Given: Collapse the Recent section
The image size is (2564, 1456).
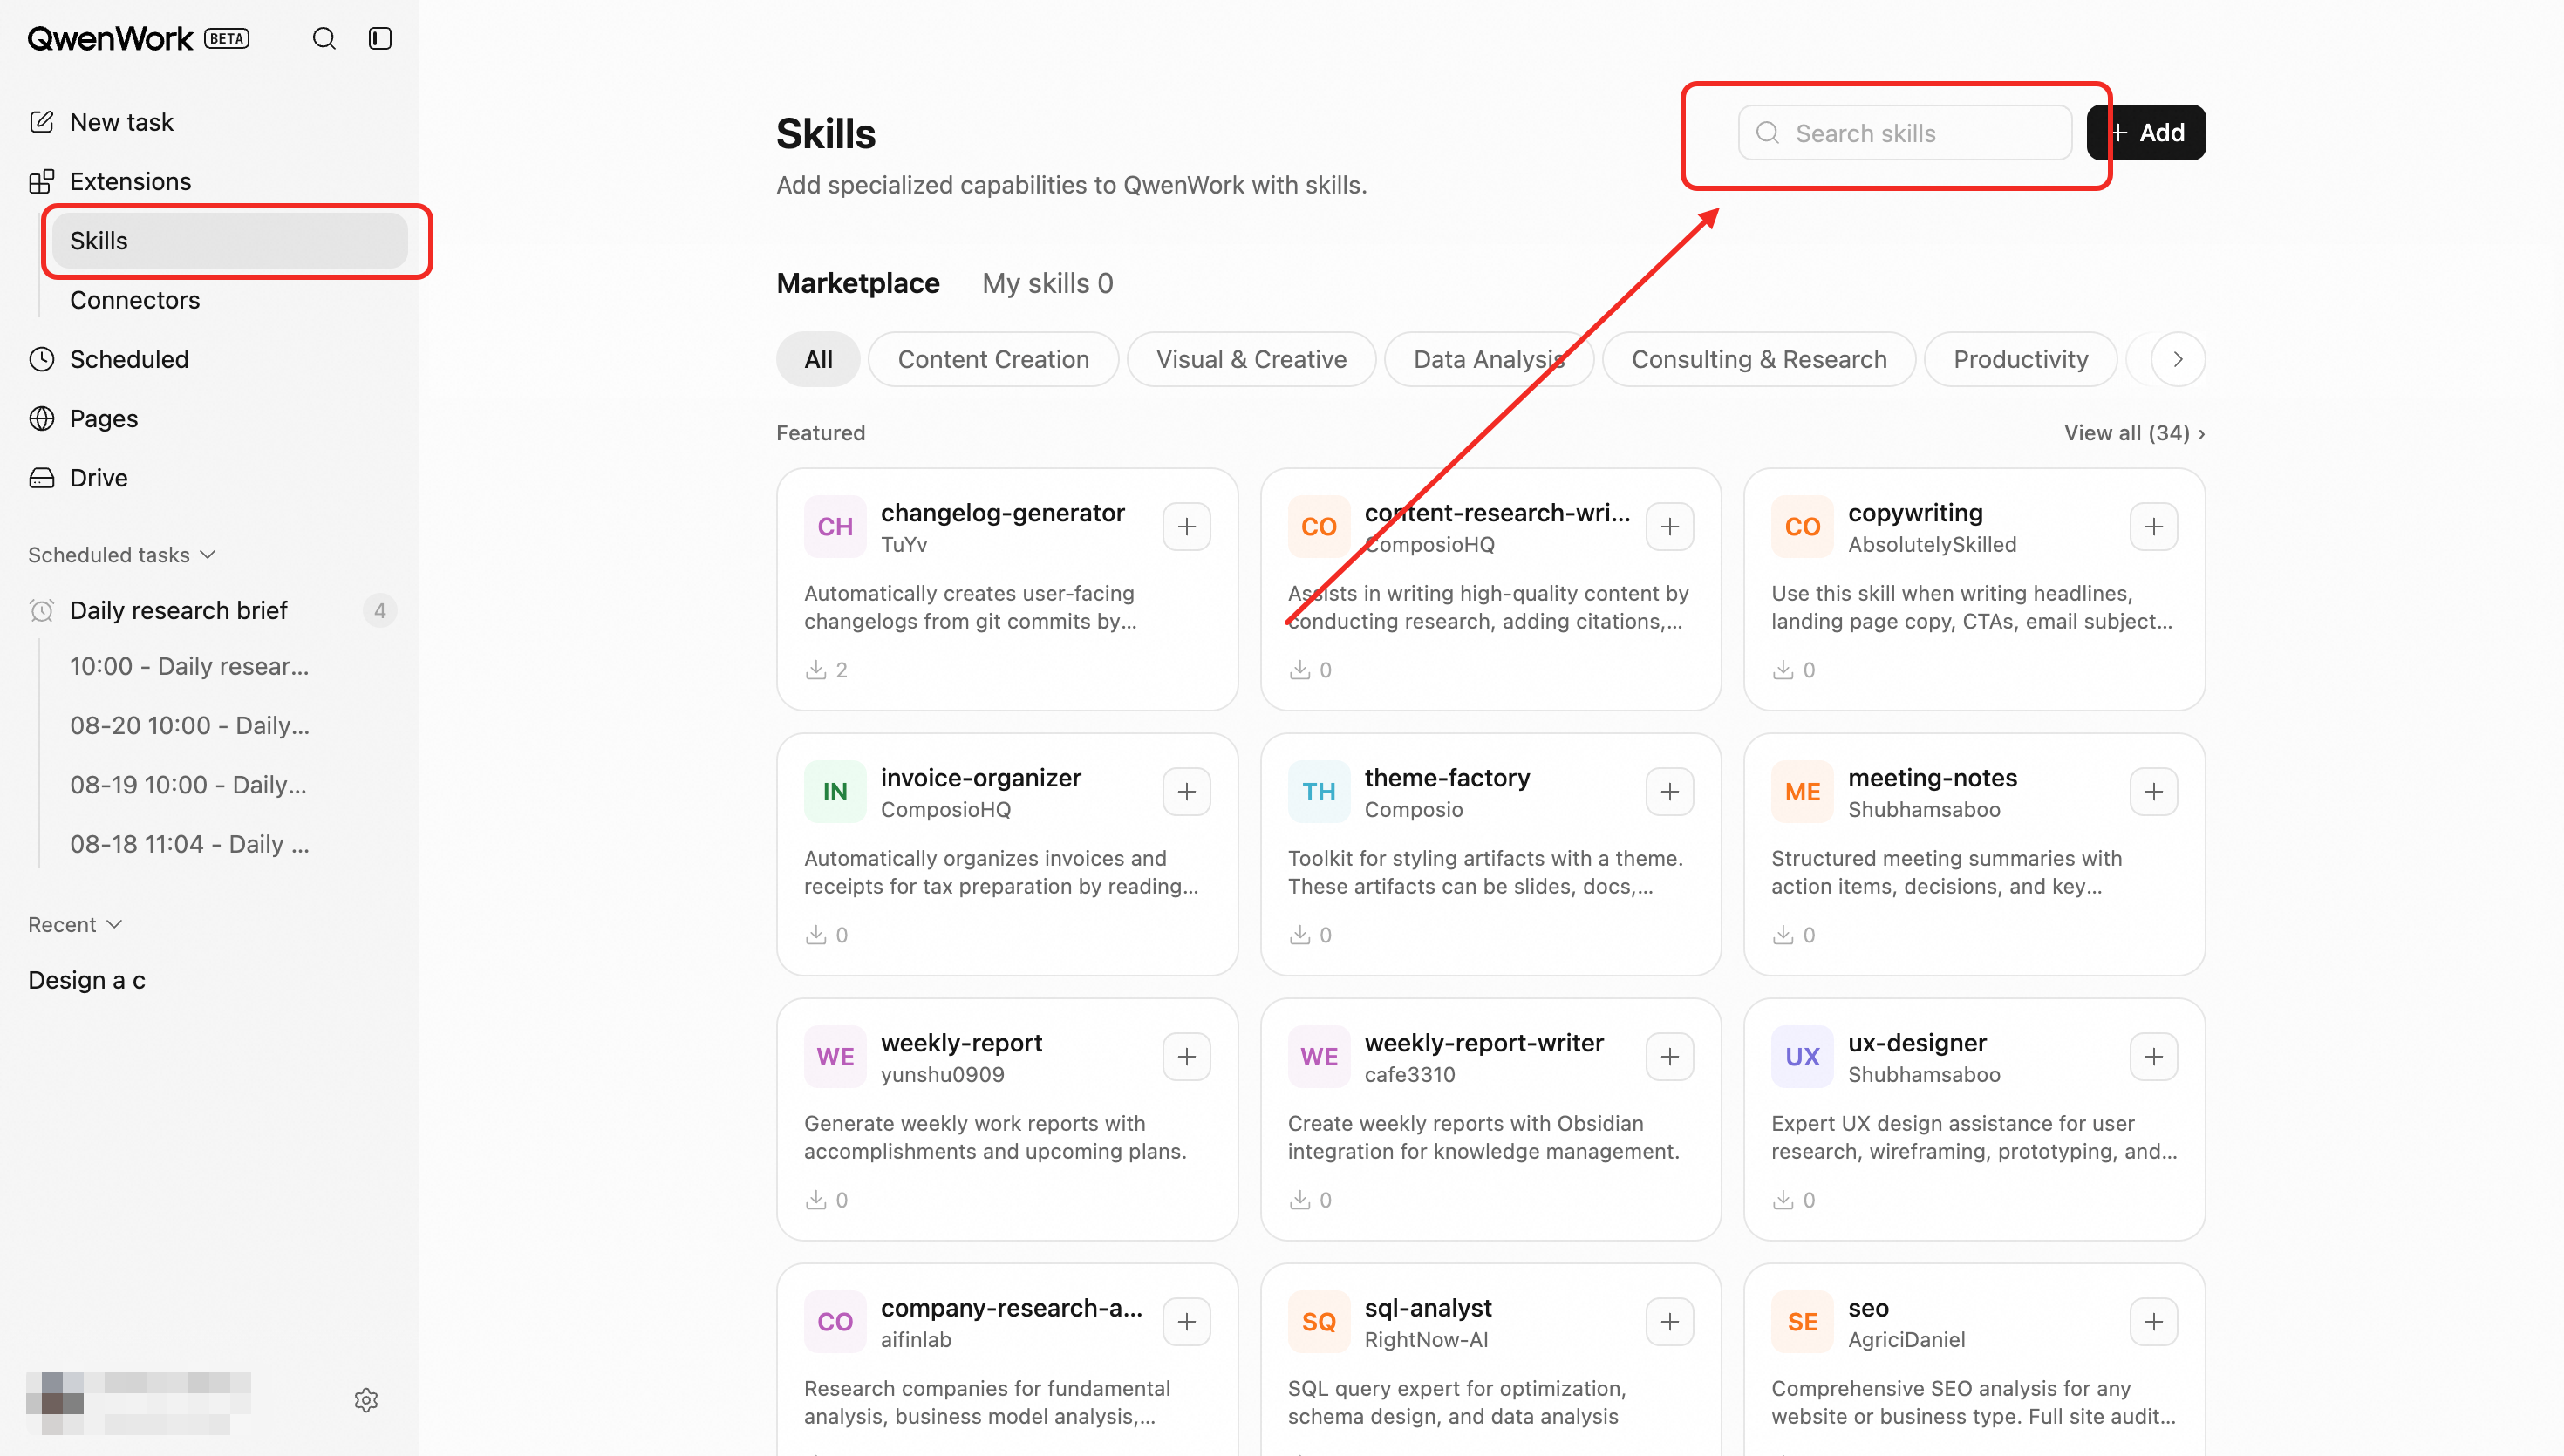Looking at the screenshot, I should (75, 925).
